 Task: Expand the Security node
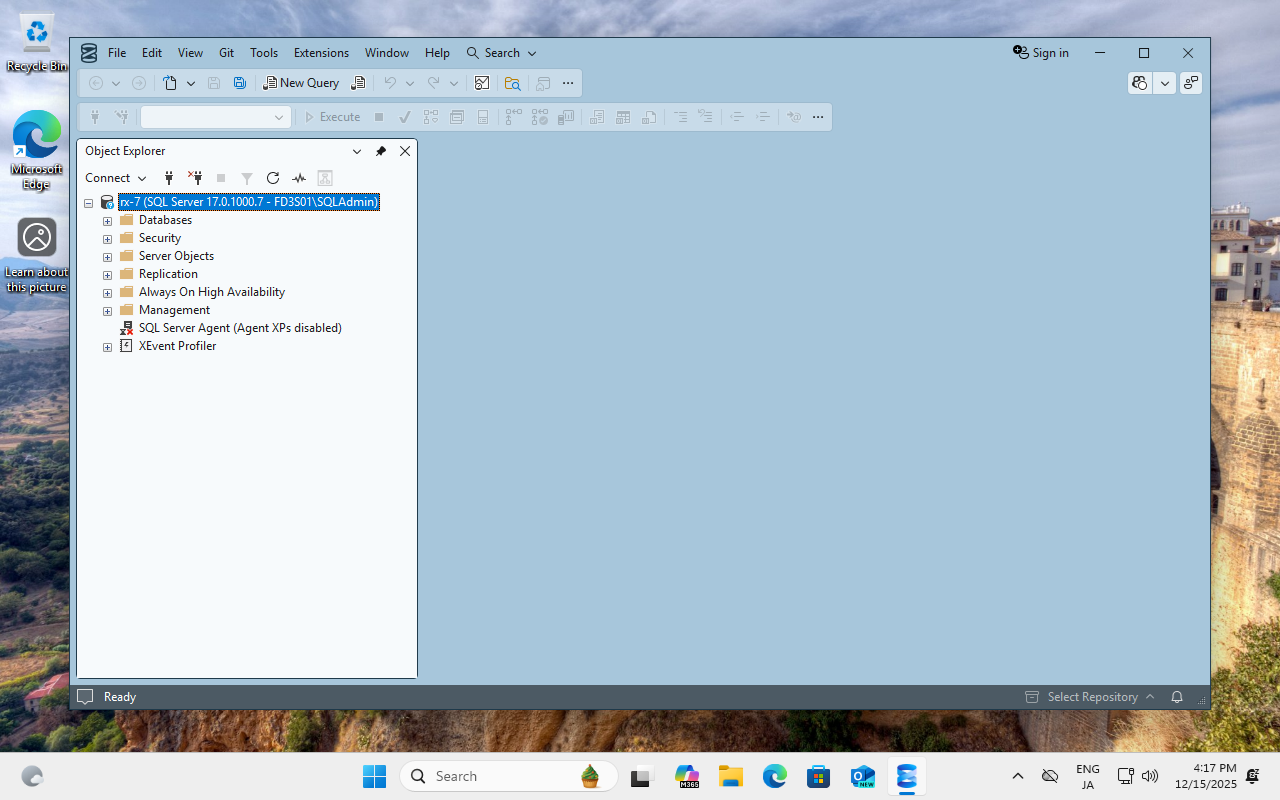pyautogui.click(x=107, y=239)
